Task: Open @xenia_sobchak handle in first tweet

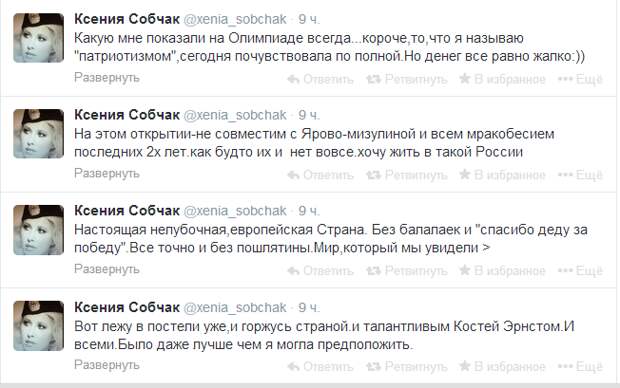Action: pyautogui.click(x=235, y=19)
